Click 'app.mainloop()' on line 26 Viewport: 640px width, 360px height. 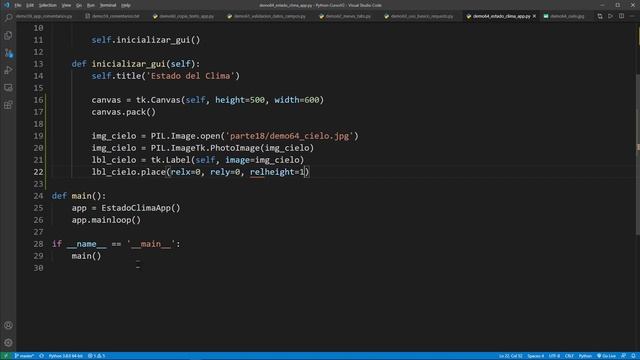(106, 220)
